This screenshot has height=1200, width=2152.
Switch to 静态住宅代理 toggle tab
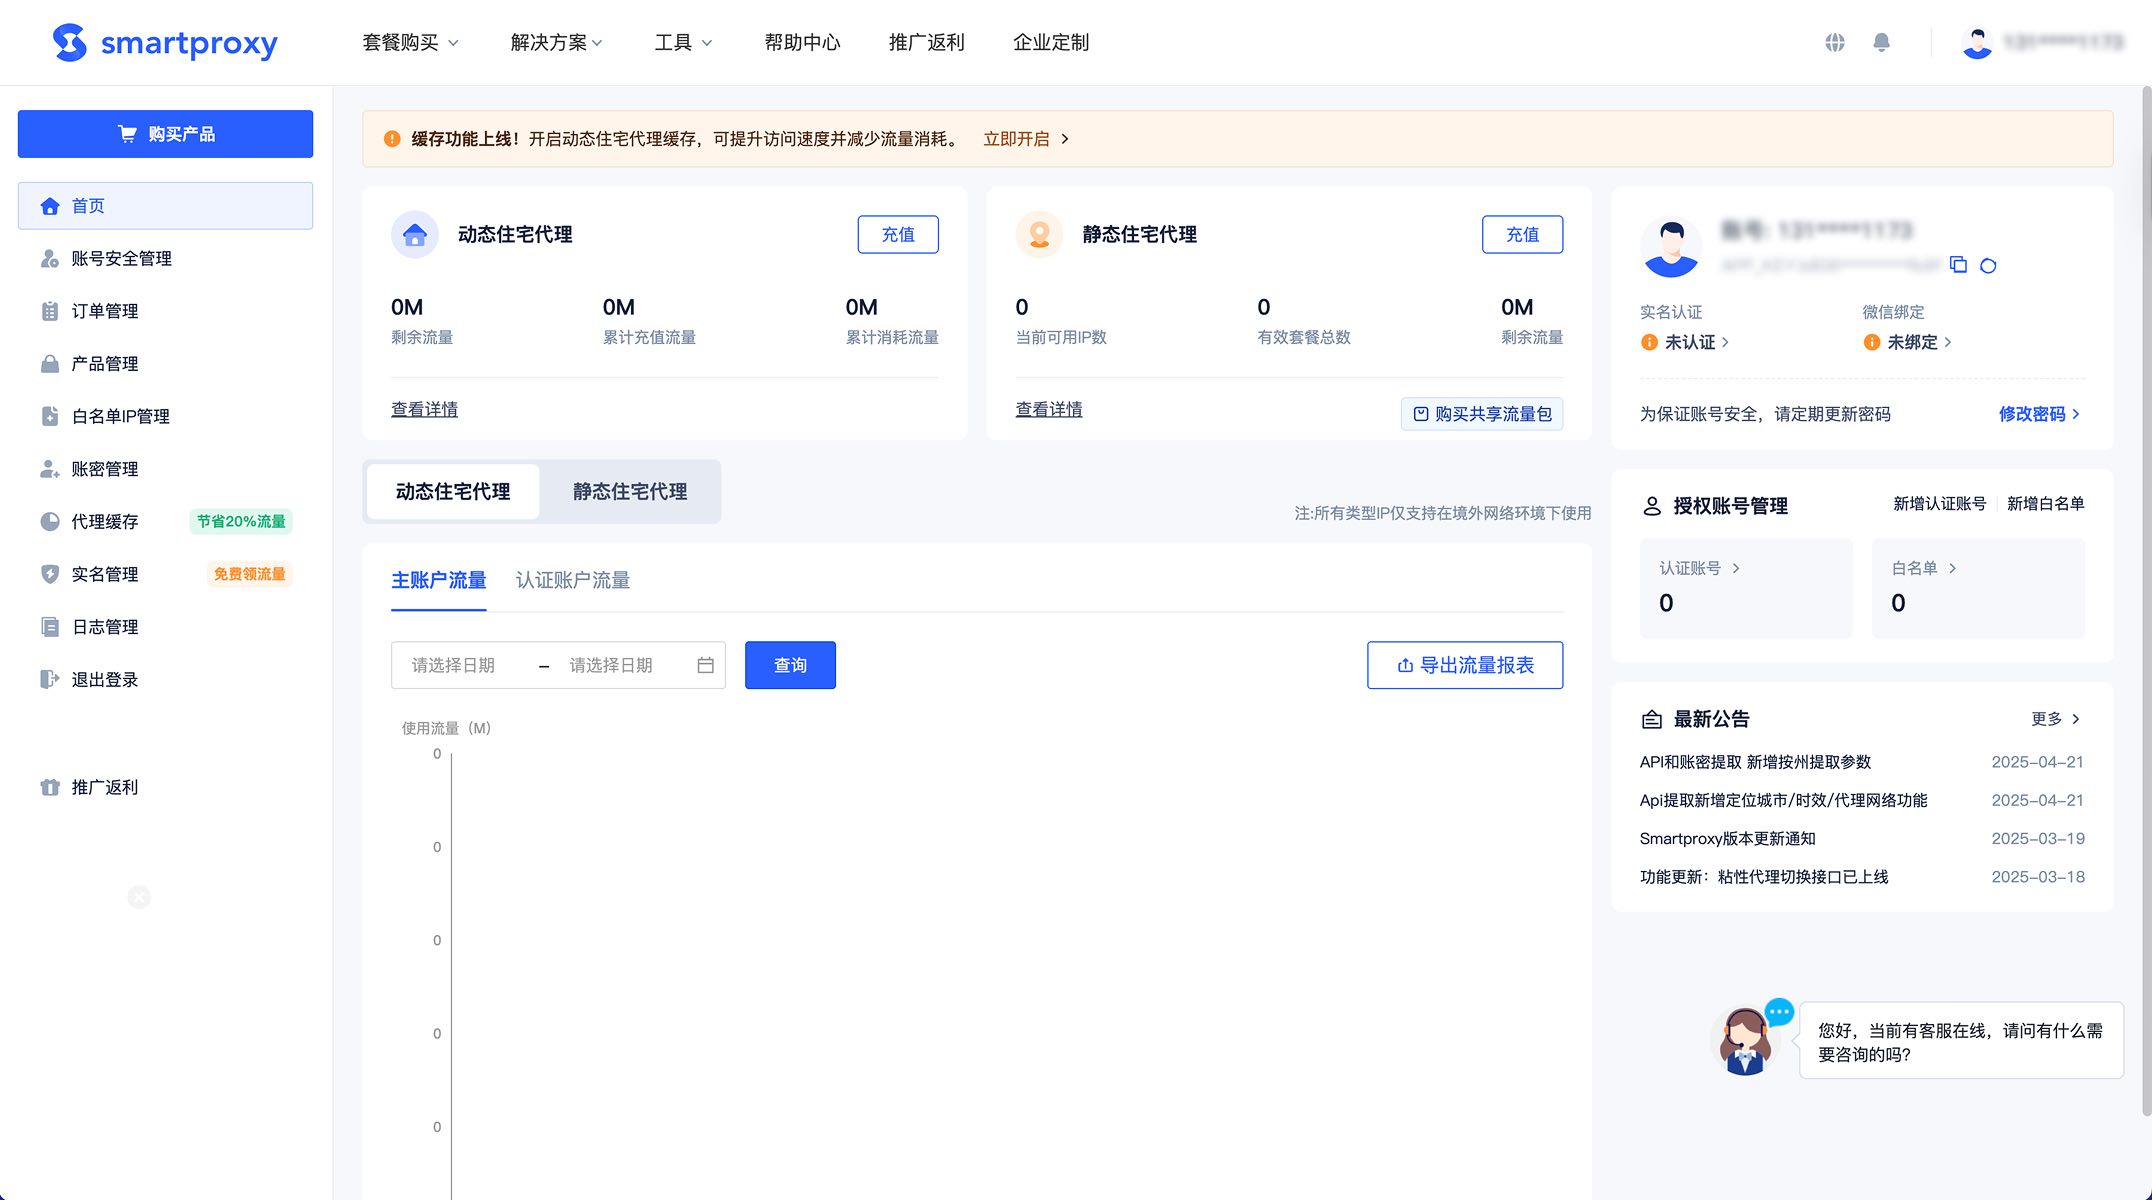[629, 491]
